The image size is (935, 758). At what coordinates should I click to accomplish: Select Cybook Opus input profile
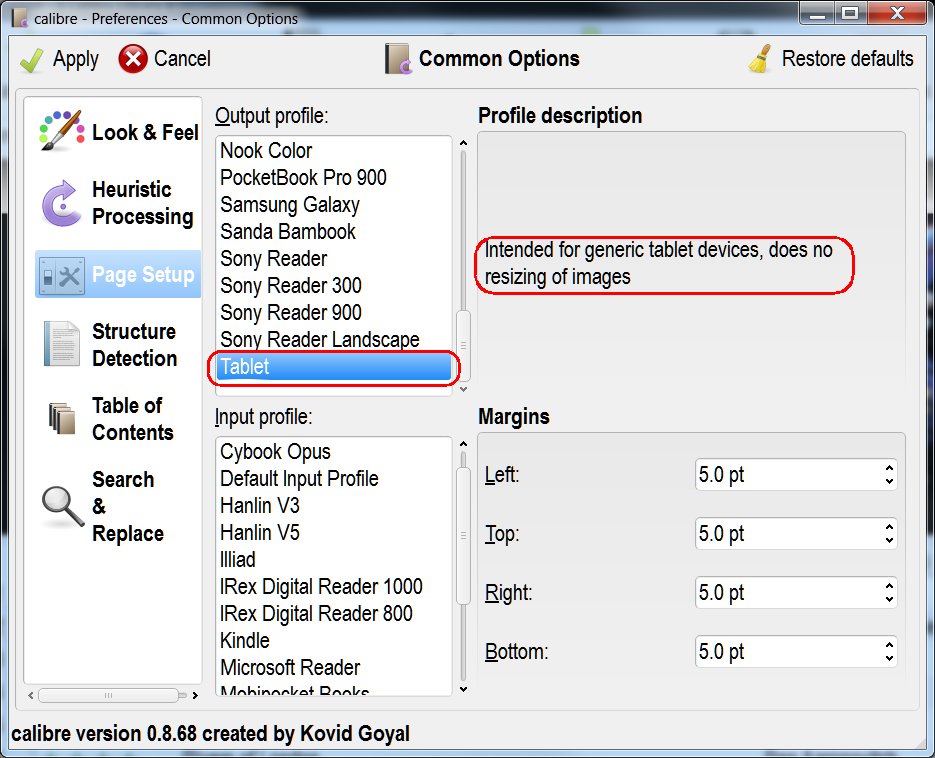click(334, 451)
